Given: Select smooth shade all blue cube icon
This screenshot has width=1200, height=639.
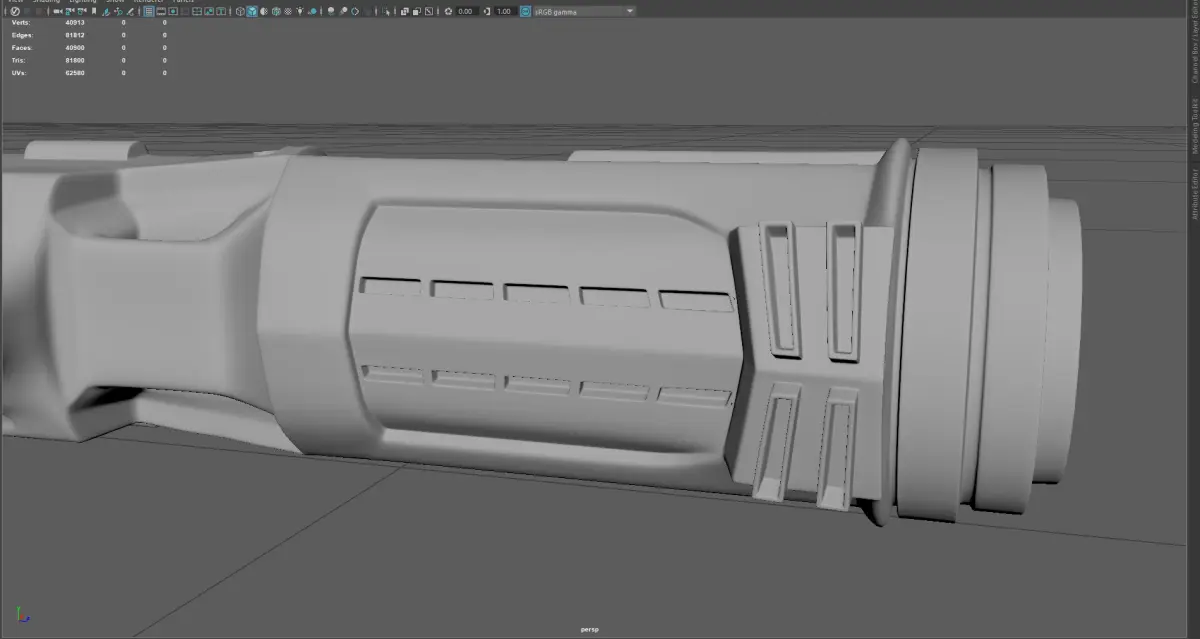Looking at the screenshot, I should (x=251, y=11).
